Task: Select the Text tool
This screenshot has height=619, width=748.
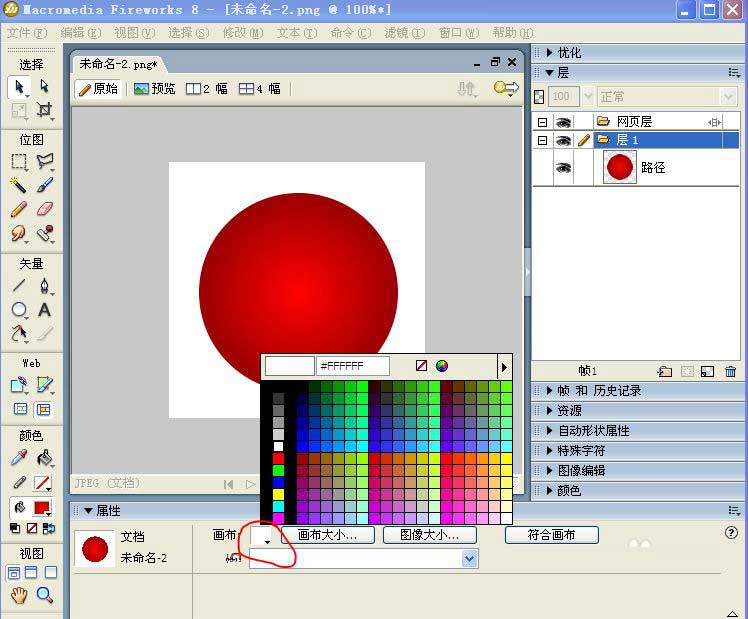Action: pos(44,310)
